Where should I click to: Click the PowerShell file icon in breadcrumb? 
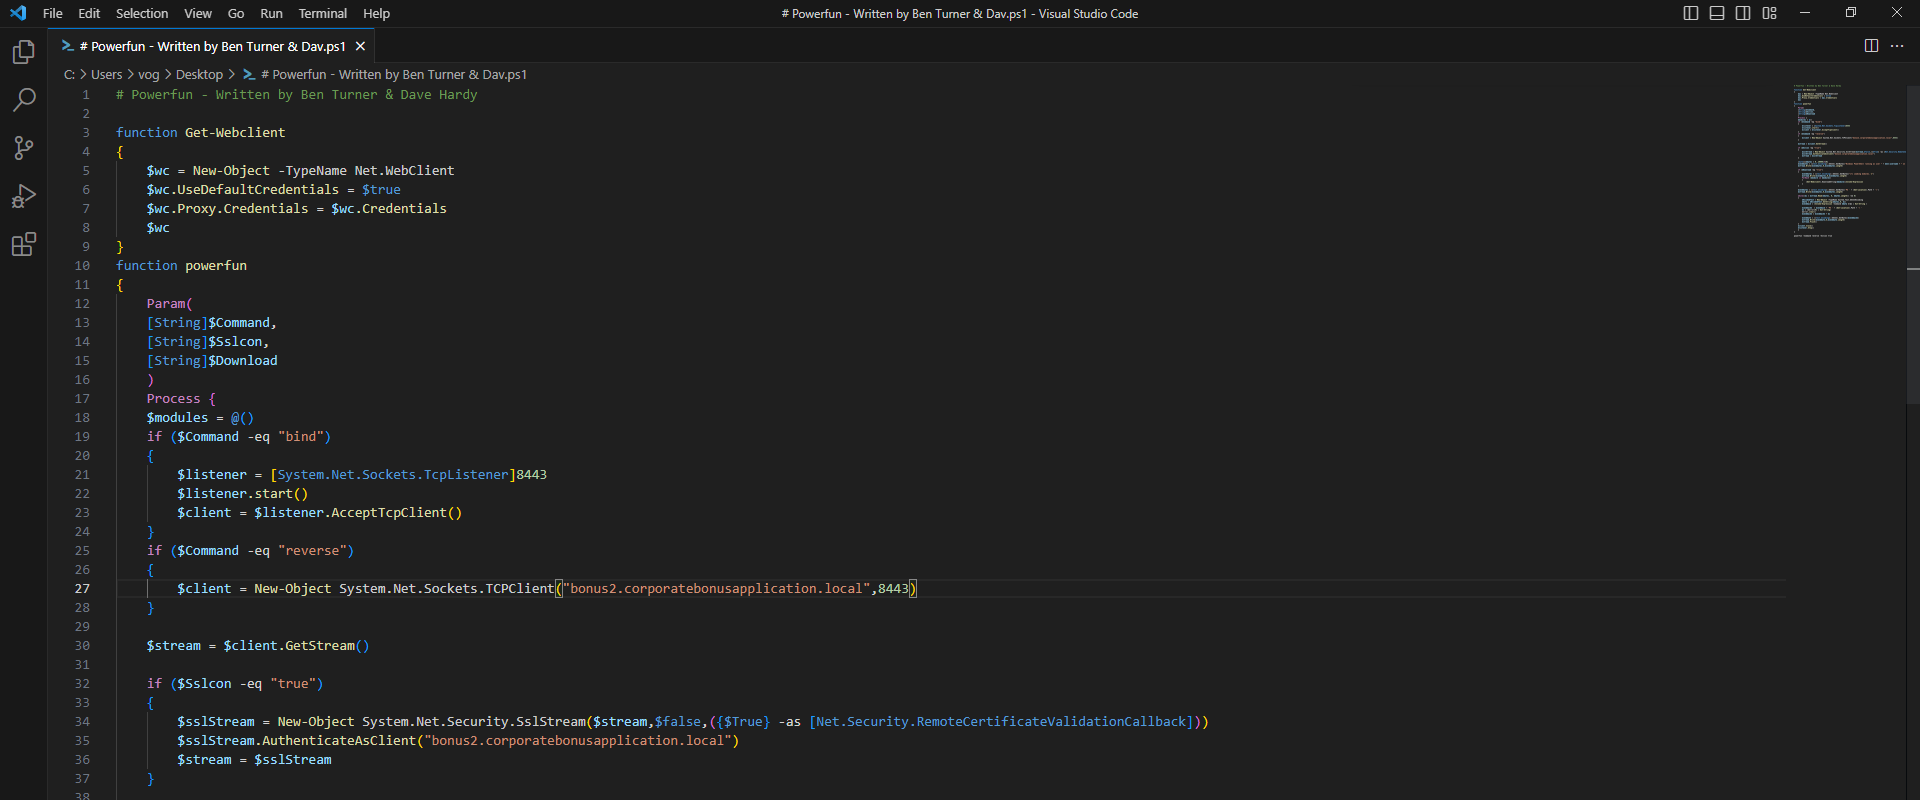coord(249,75)
